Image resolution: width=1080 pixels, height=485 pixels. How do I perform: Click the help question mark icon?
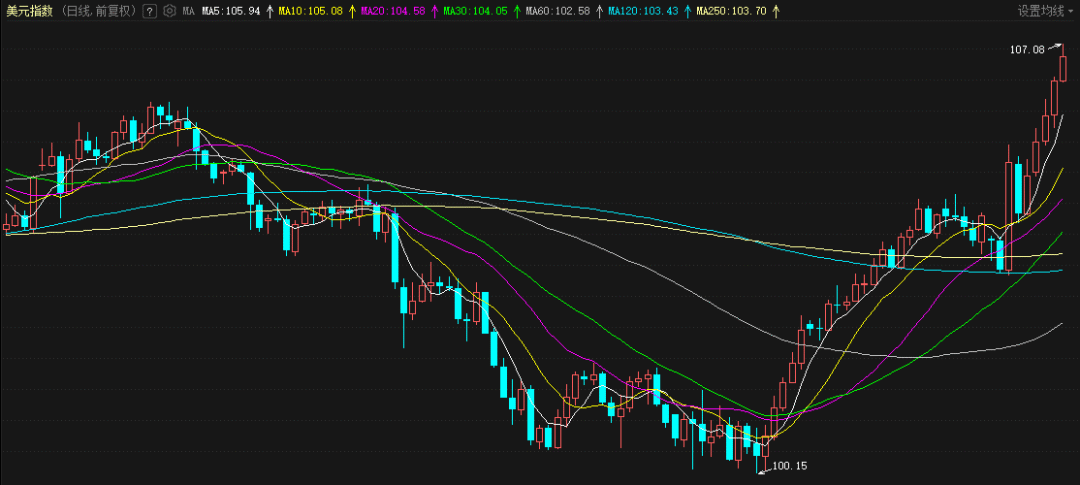pos(151,11)
